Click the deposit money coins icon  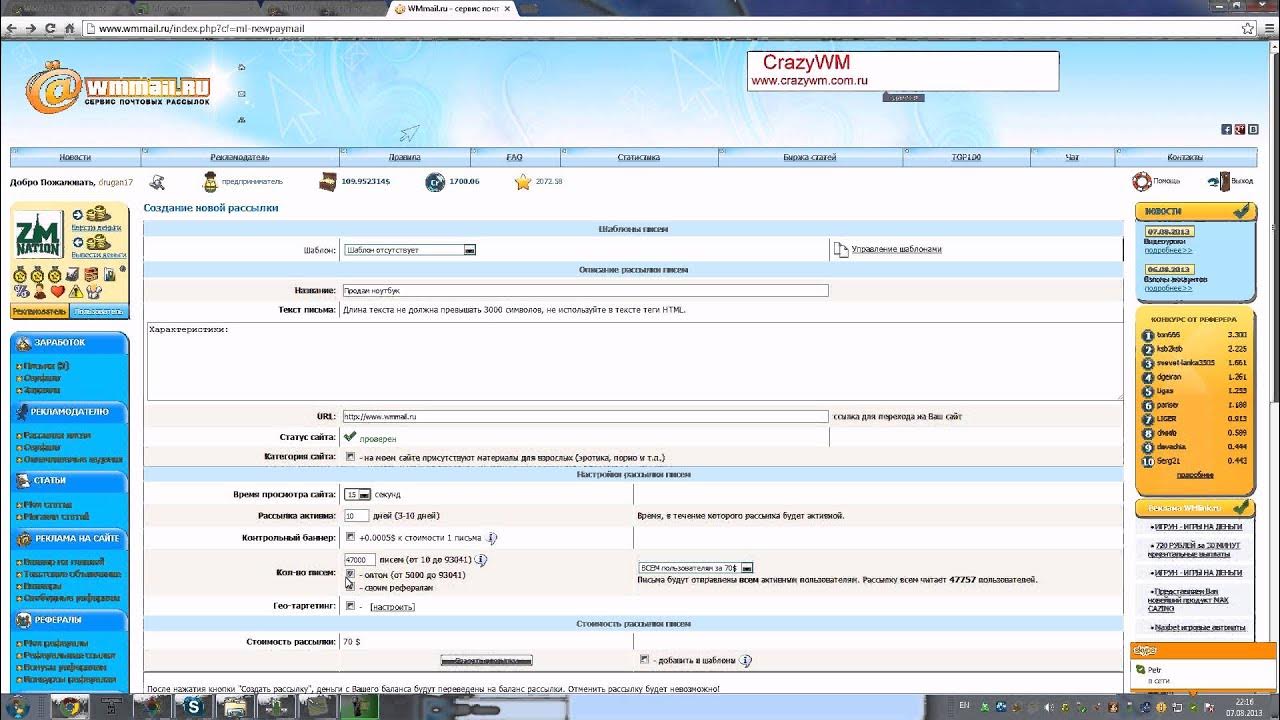pyautogui.click(x=96, y=215)
